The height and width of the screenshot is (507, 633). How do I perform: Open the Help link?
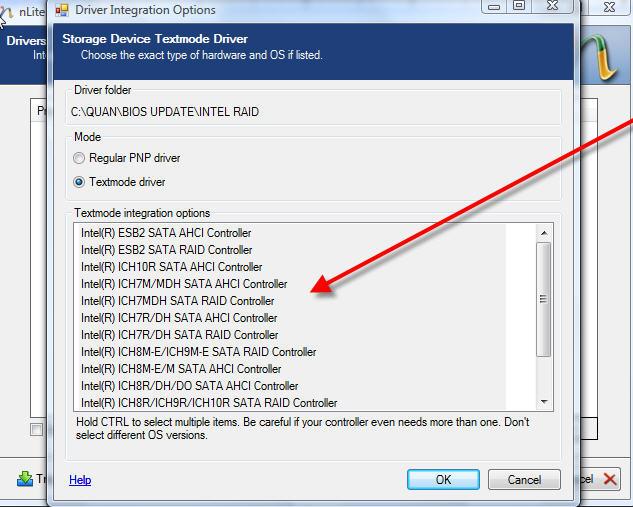click(x=80, y=480)
